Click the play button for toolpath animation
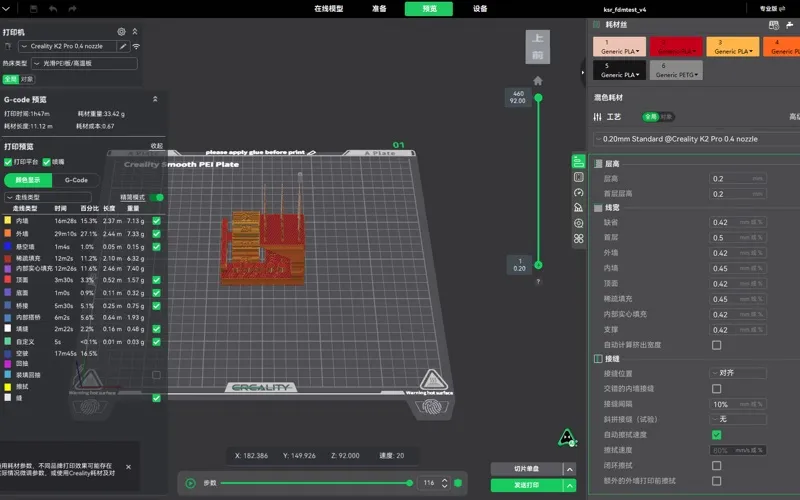Image resolution: width=800 pixels, height=500 pixels. (x=190, y=483)
